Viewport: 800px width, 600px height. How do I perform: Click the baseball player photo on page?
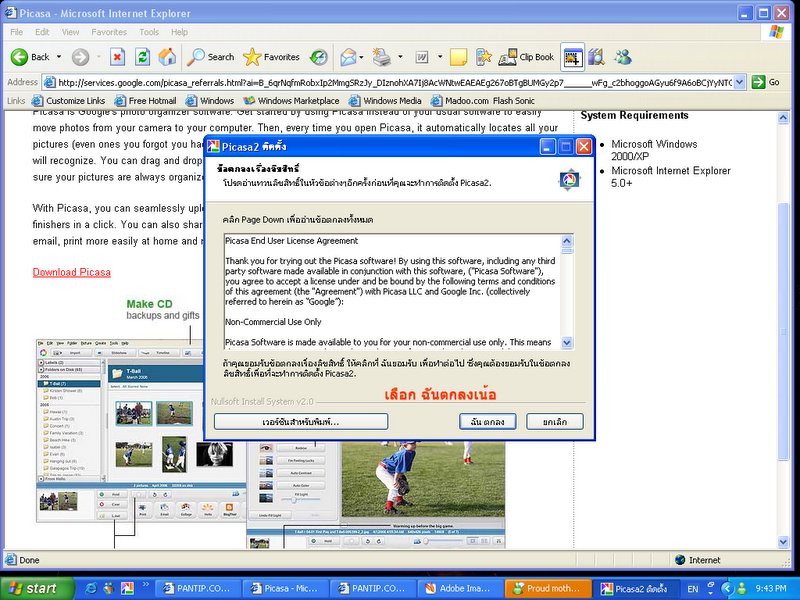click(x=423, y=480)
